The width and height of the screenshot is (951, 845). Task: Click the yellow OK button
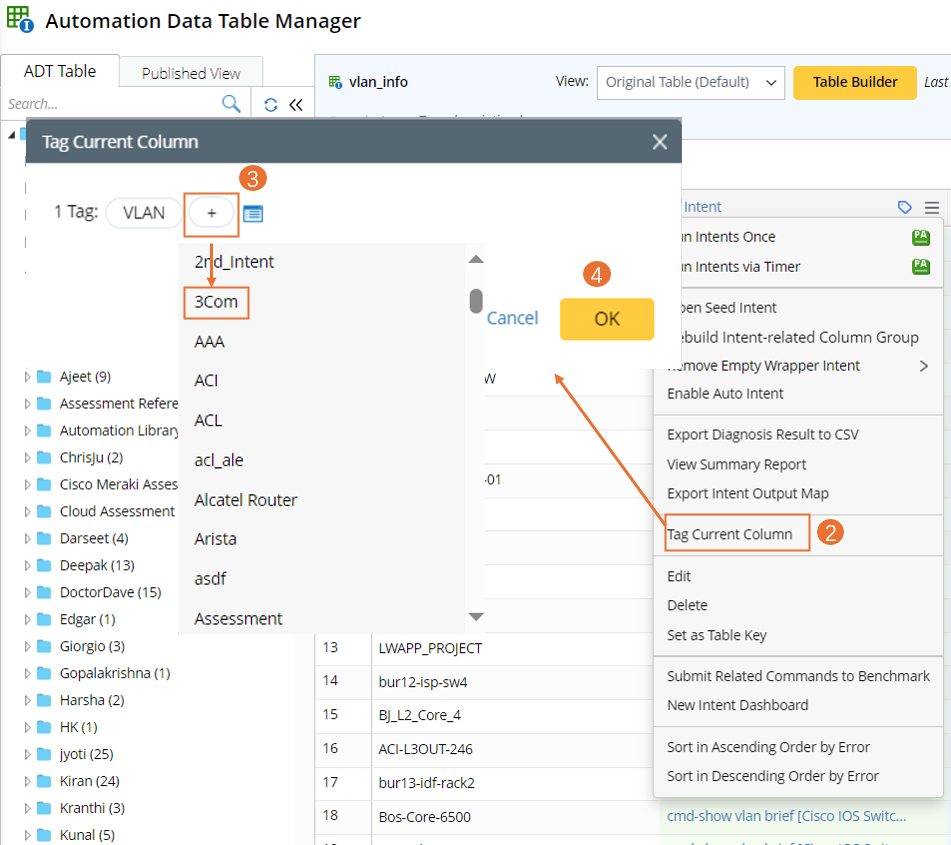click(607, 319)
